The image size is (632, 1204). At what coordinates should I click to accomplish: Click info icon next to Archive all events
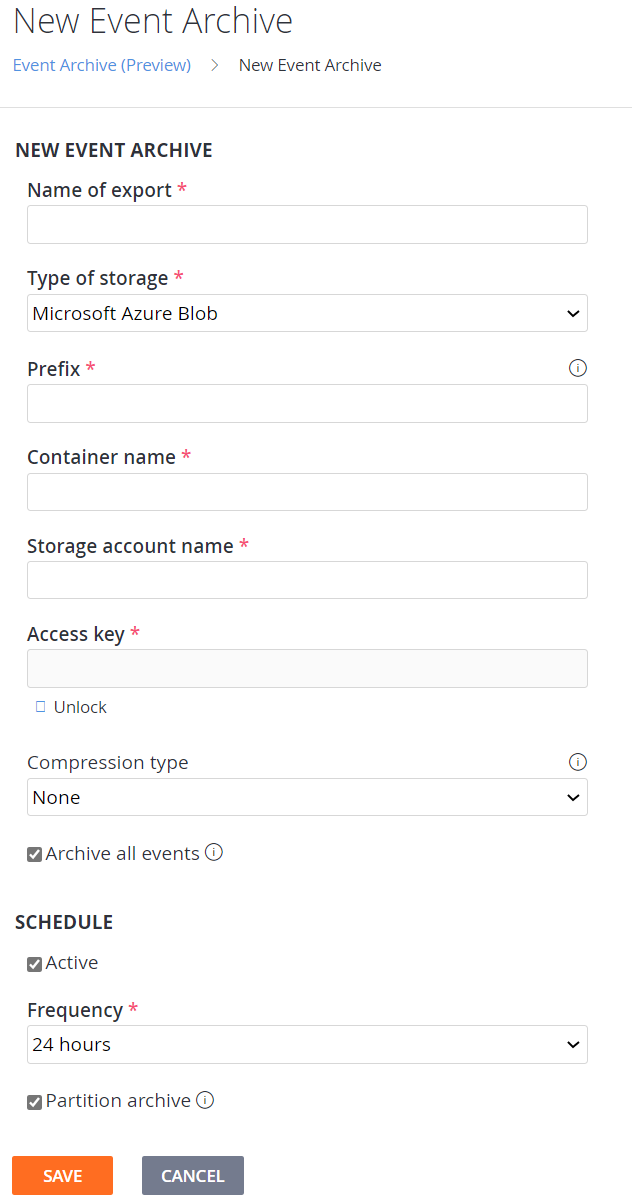(x=213, y=853)
